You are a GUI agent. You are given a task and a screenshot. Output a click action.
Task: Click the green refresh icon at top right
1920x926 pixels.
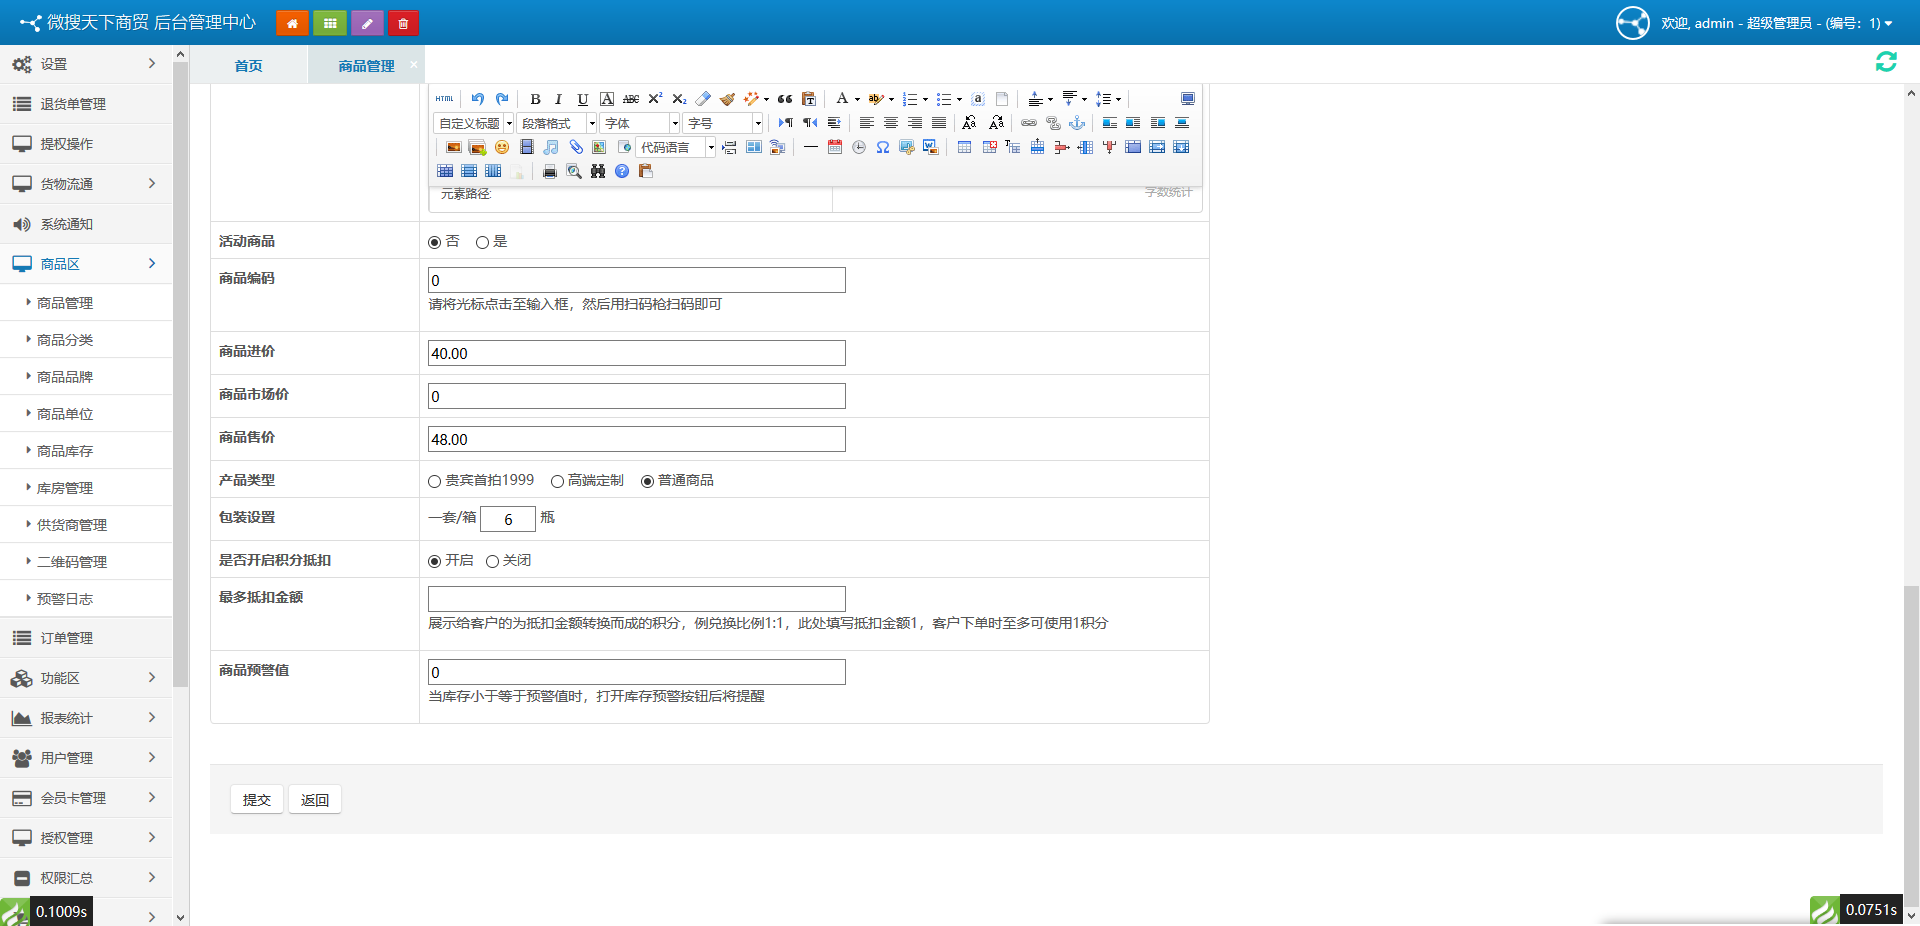(x=1886, y=62)
